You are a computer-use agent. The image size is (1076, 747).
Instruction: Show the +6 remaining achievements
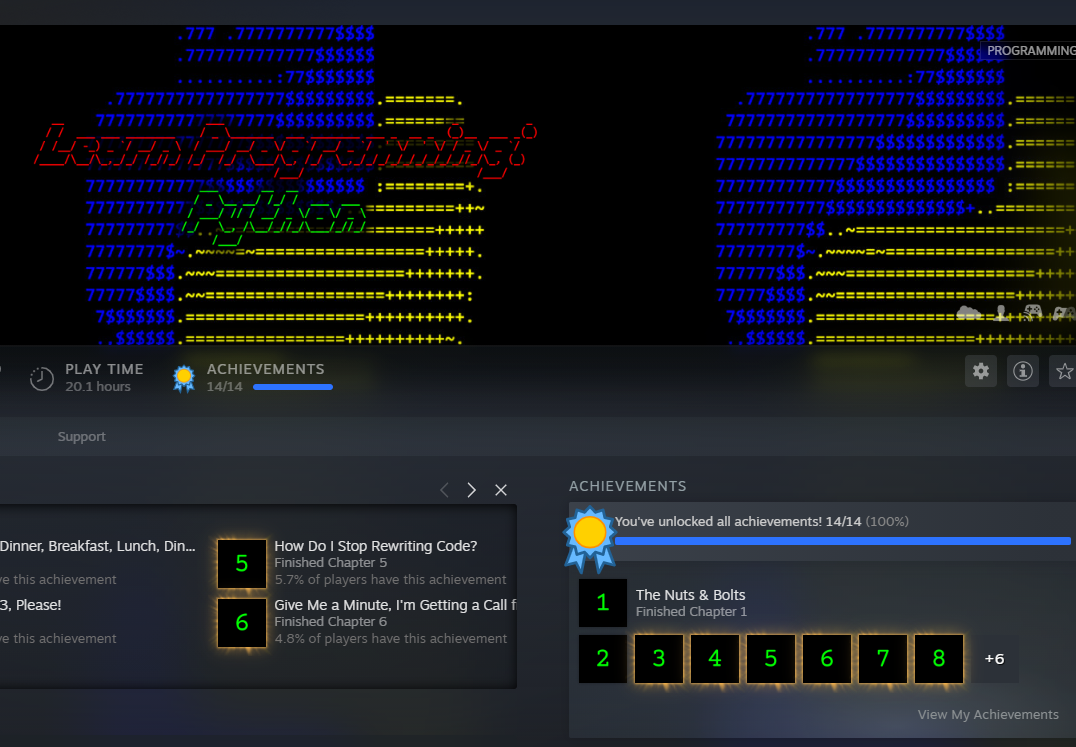click(994, 659)
